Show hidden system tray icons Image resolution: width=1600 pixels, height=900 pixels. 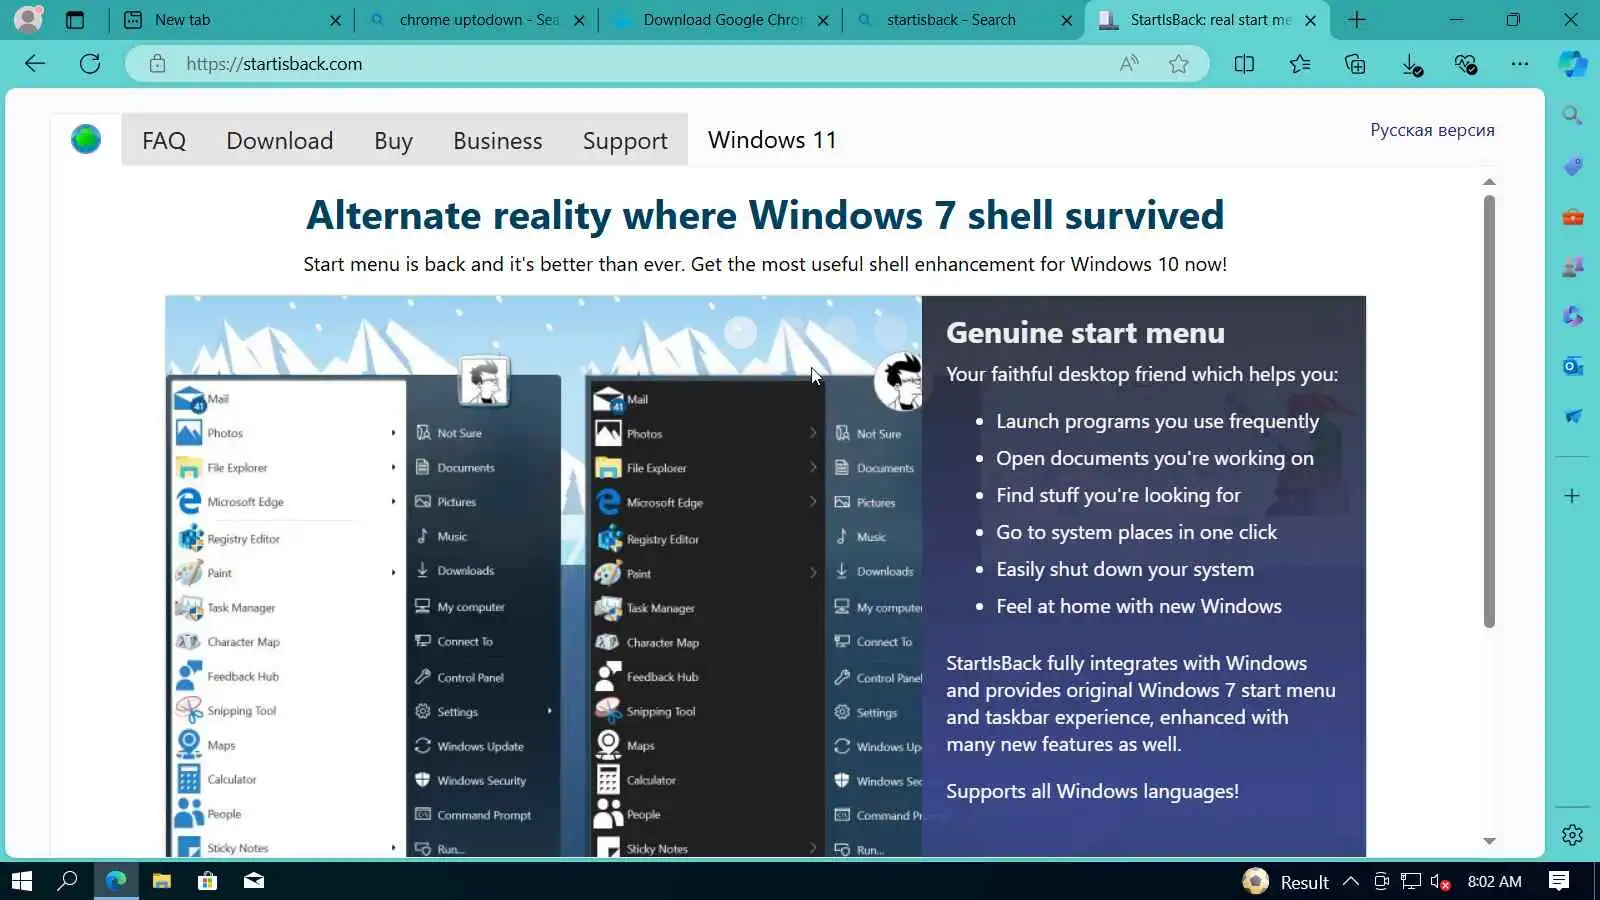1351,881
